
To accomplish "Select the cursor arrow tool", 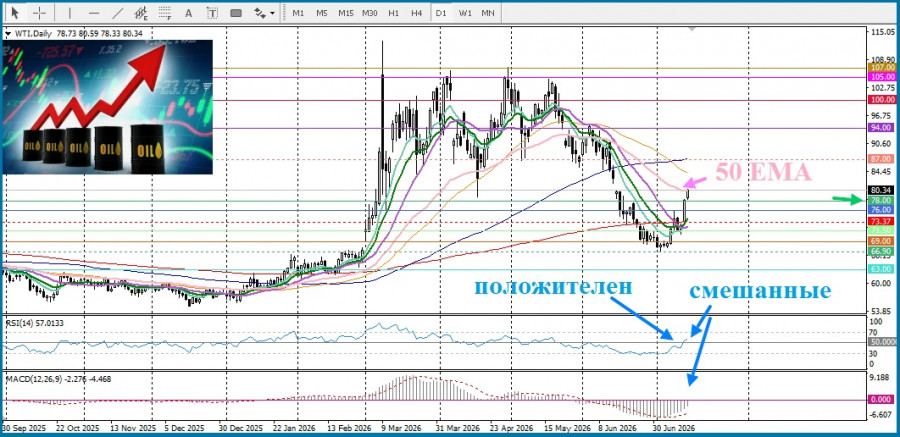I will [x=15, y=12].
